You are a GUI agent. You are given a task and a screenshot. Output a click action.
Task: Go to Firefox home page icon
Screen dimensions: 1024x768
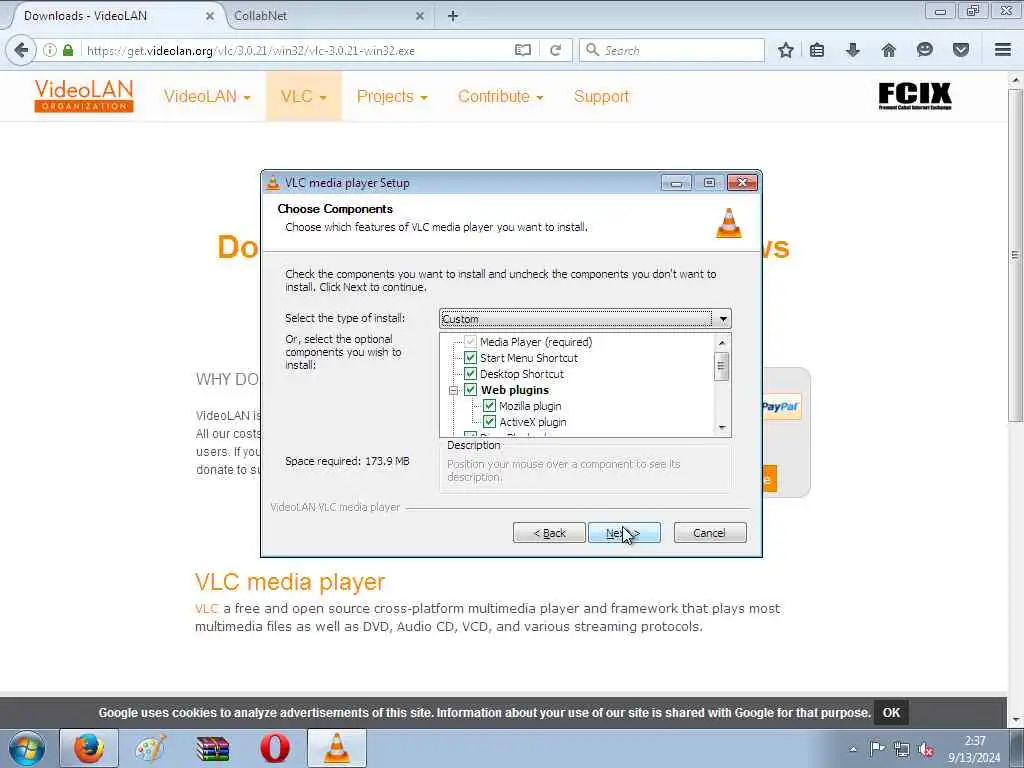[888, 50]
